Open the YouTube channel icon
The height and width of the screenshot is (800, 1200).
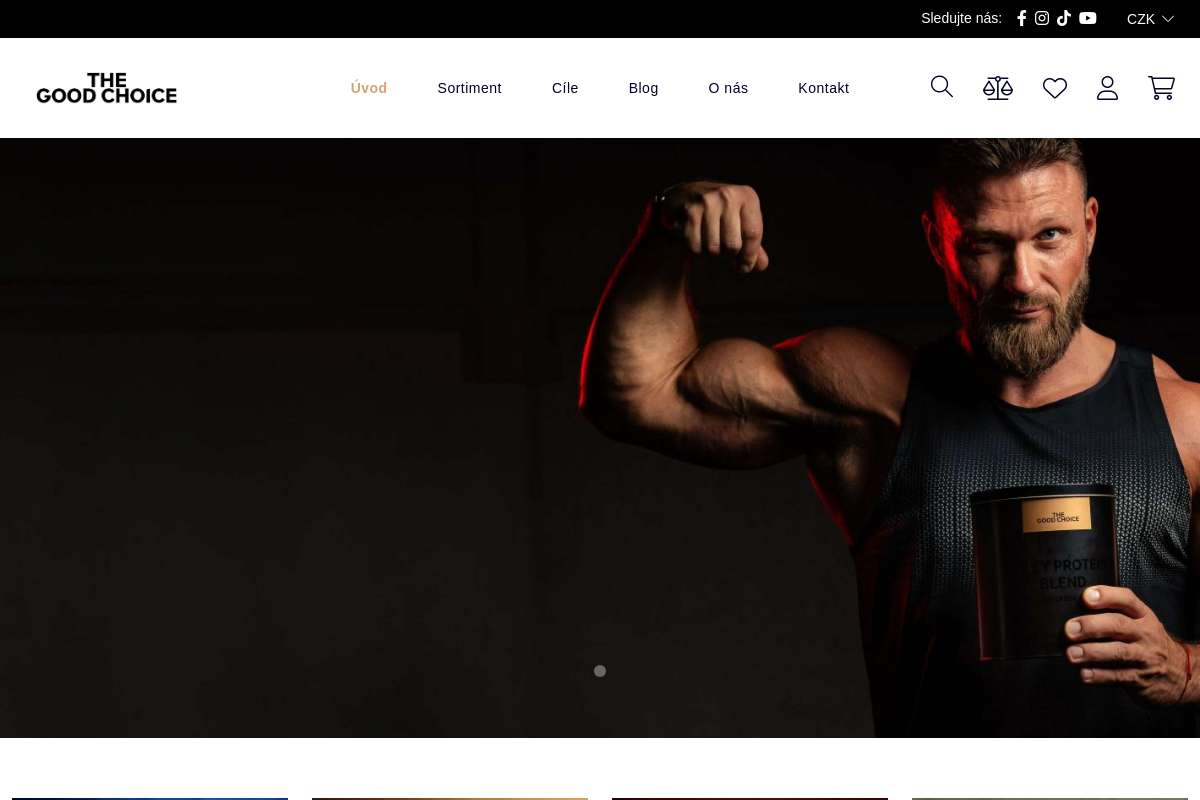click(1088, 18)
